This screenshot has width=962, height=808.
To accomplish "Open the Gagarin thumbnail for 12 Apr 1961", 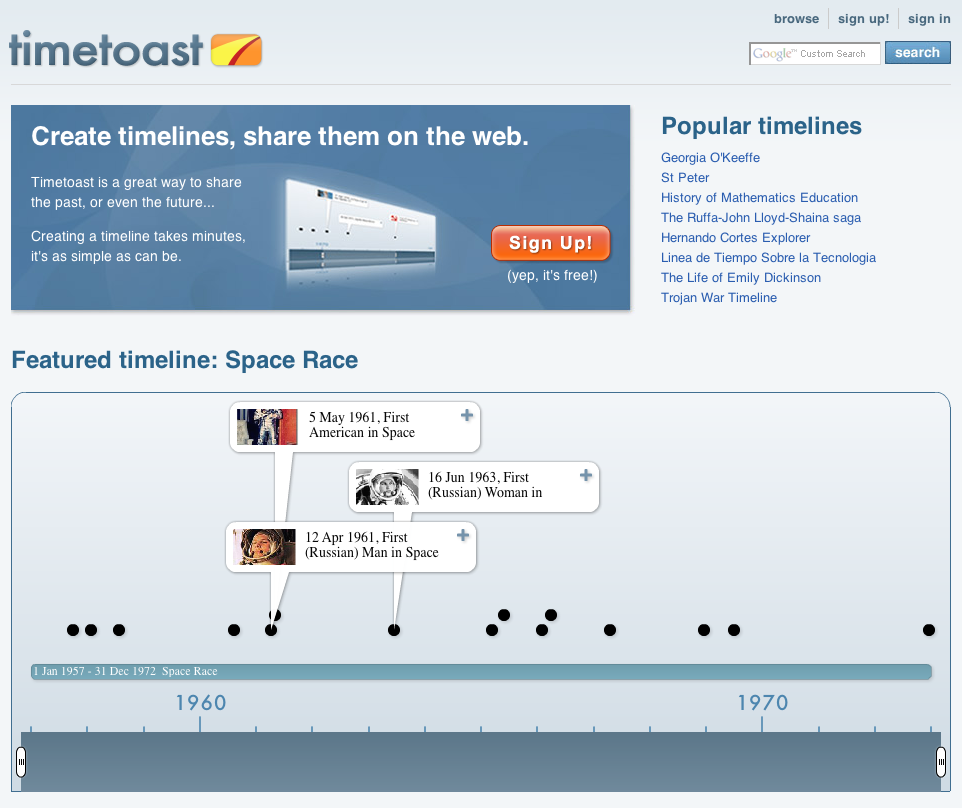I will click(264, 547).
